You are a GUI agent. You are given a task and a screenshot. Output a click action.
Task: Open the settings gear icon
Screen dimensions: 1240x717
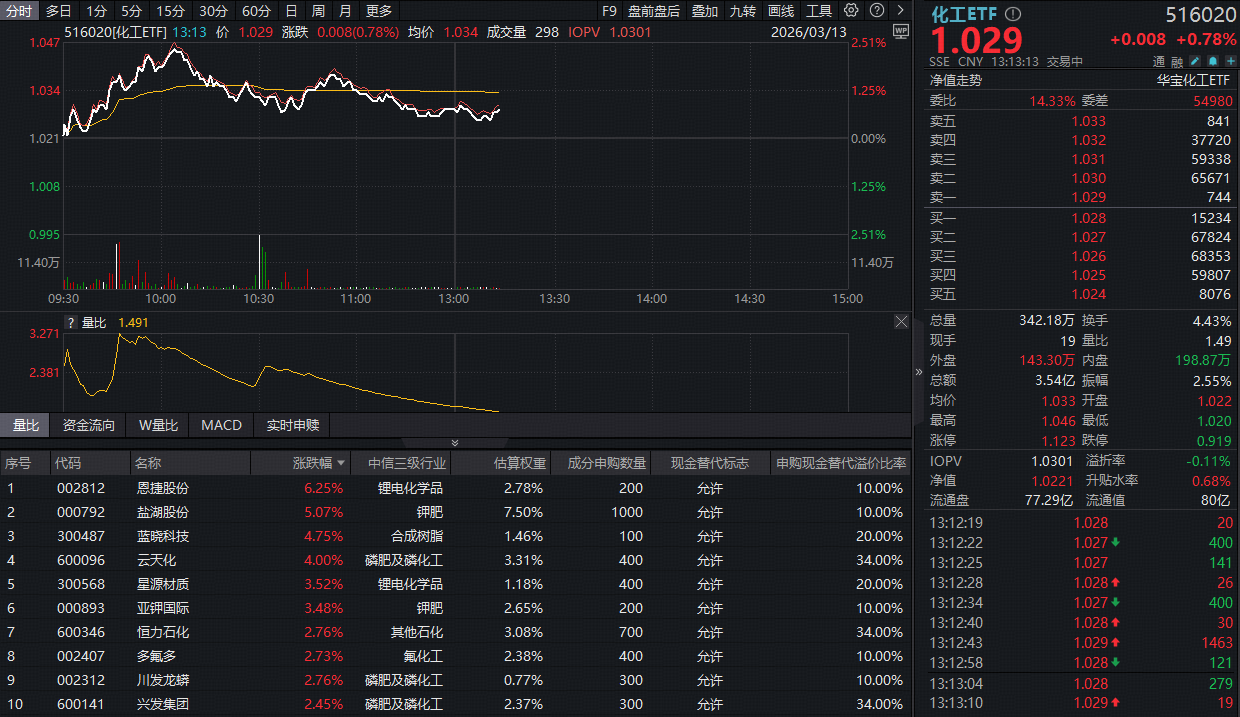[851, 9]
